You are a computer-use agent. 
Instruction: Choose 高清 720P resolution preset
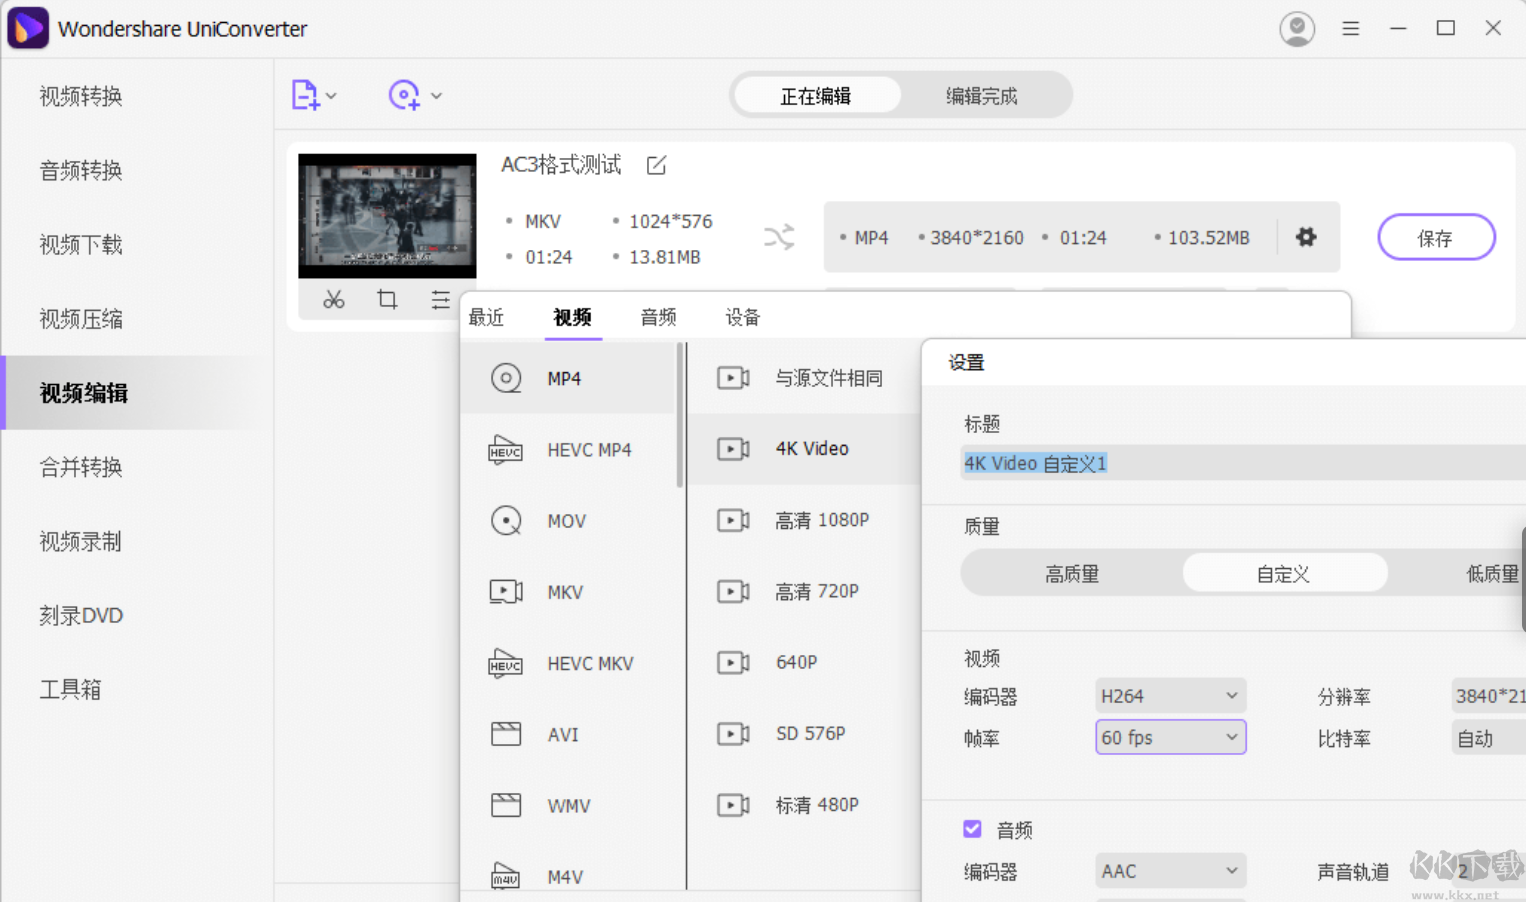tap(804, 591)
